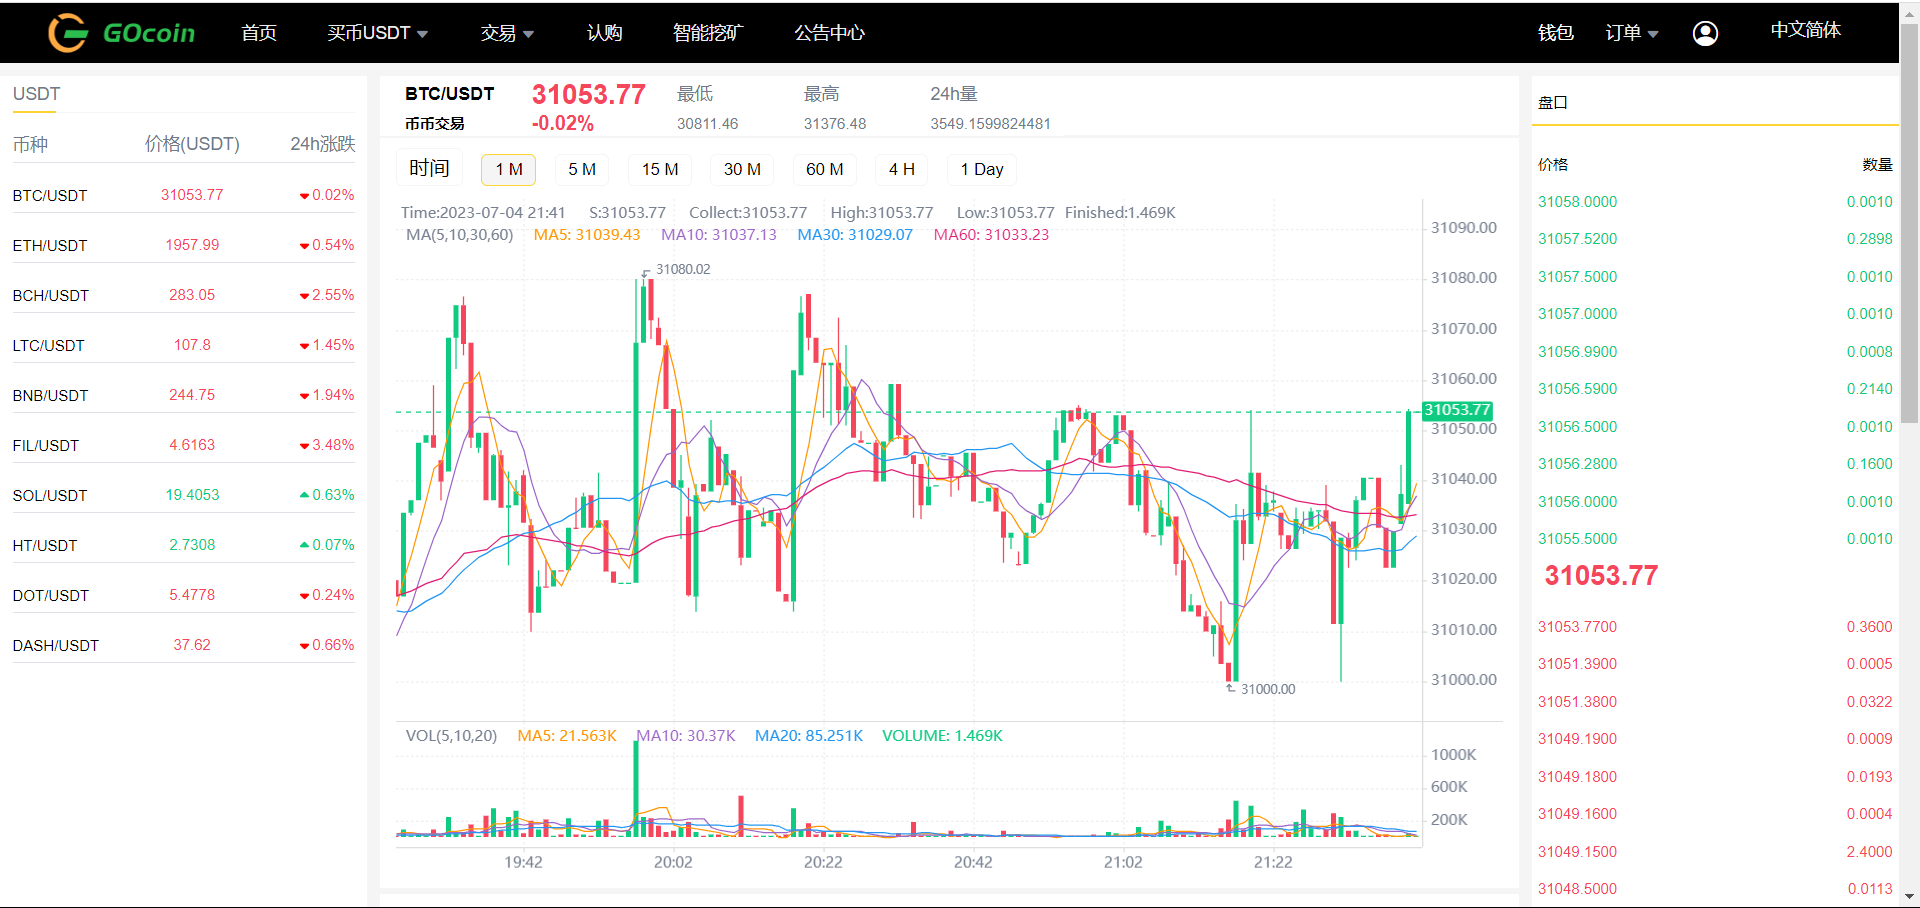Click the red down arrow in ETH/USDT row
The width and height of the screenshot is (1920, 908).
click(x=304, y=246)
